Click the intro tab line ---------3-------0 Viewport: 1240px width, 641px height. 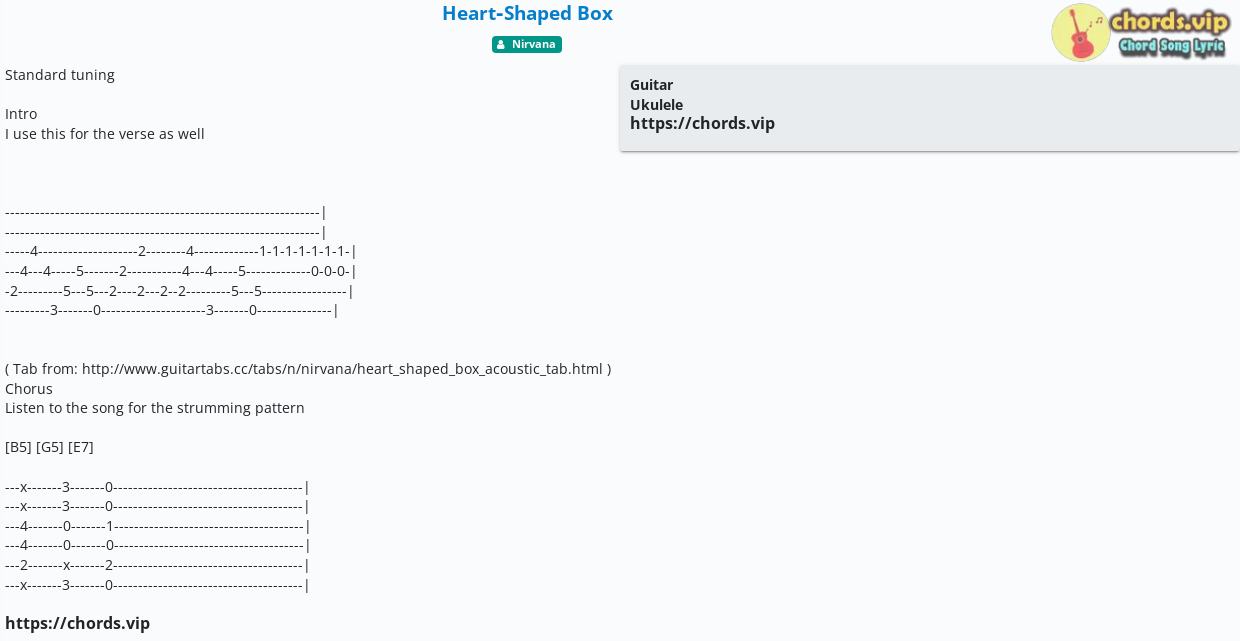point(172,310)
